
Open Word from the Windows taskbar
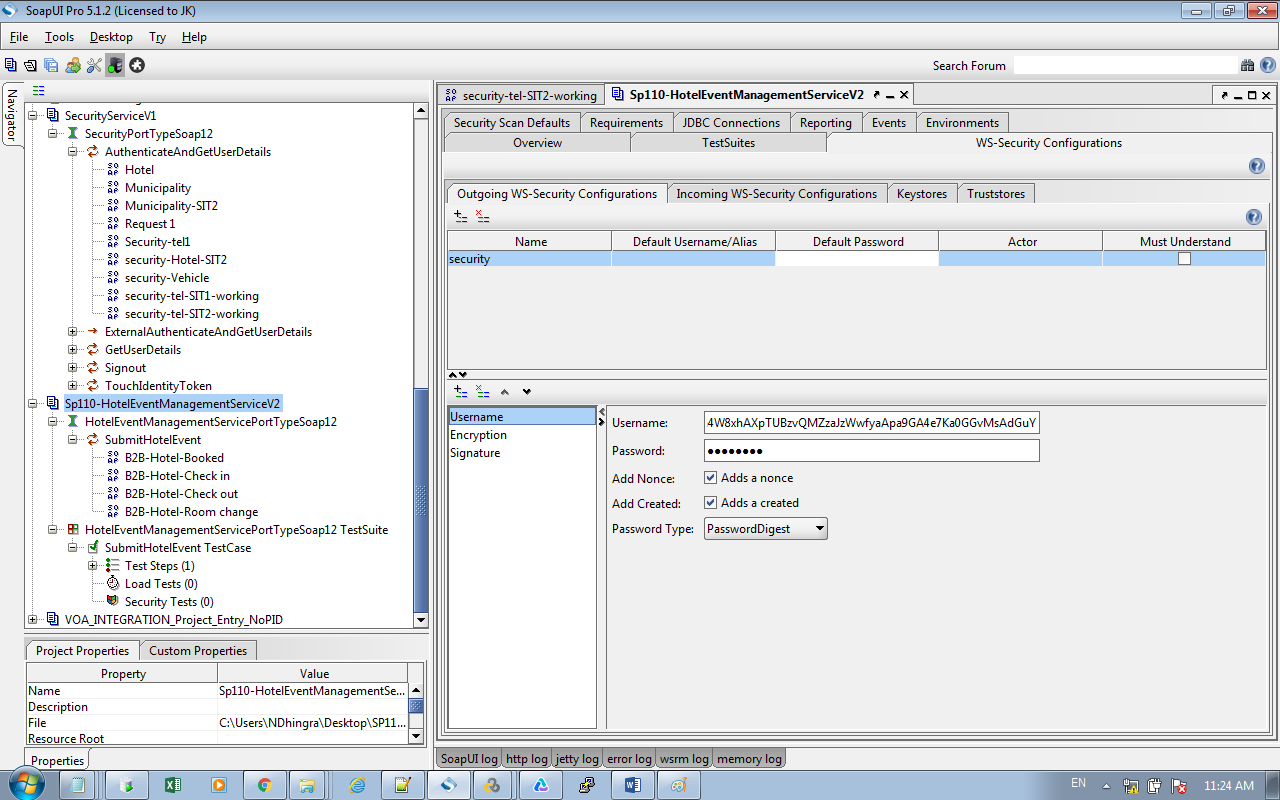click(x=632, y=785)
